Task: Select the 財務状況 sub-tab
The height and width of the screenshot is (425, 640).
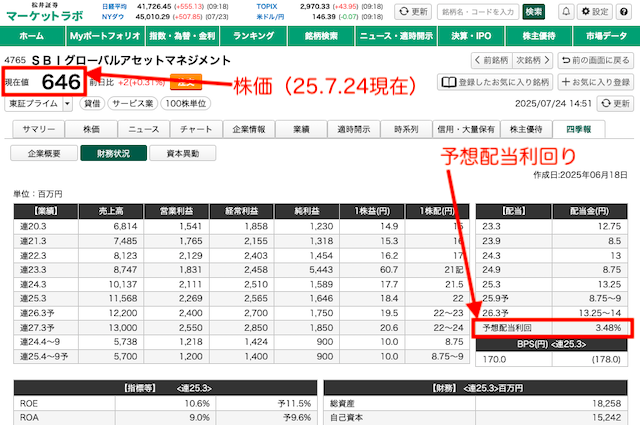Action: point(113,154)
